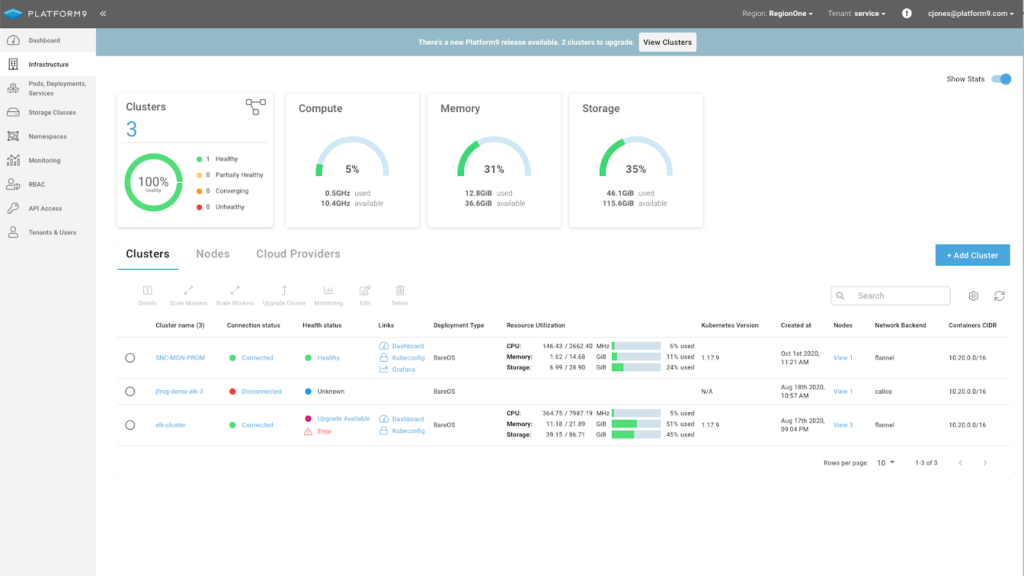
Task: Click the refresh icon beside search
Action: coord(999,296)
